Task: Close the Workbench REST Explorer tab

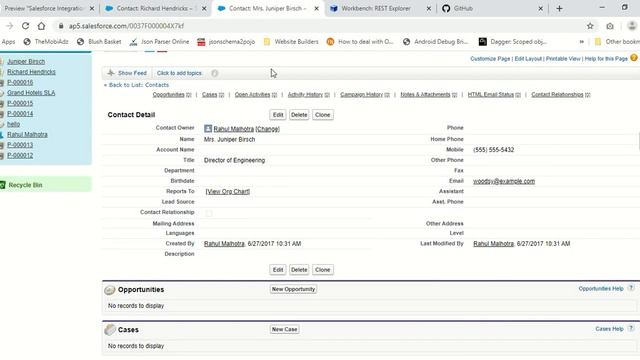Action: (429, 8)
